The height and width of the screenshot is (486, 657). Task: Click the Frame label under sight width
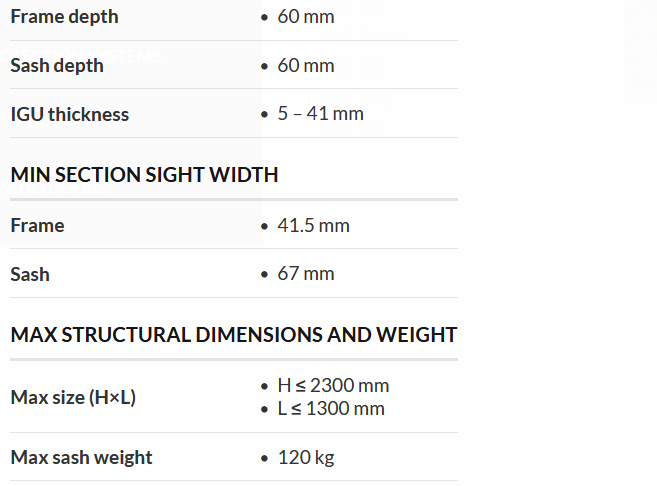(37, 225)
